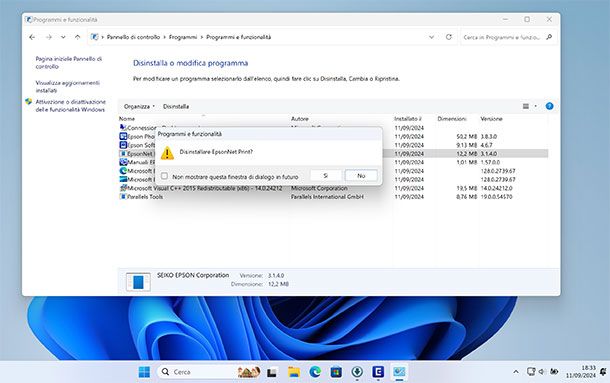Screen dimensions: 610x383
Task: Open the download-arrow app on the taskbar
Action: [357, 372]
